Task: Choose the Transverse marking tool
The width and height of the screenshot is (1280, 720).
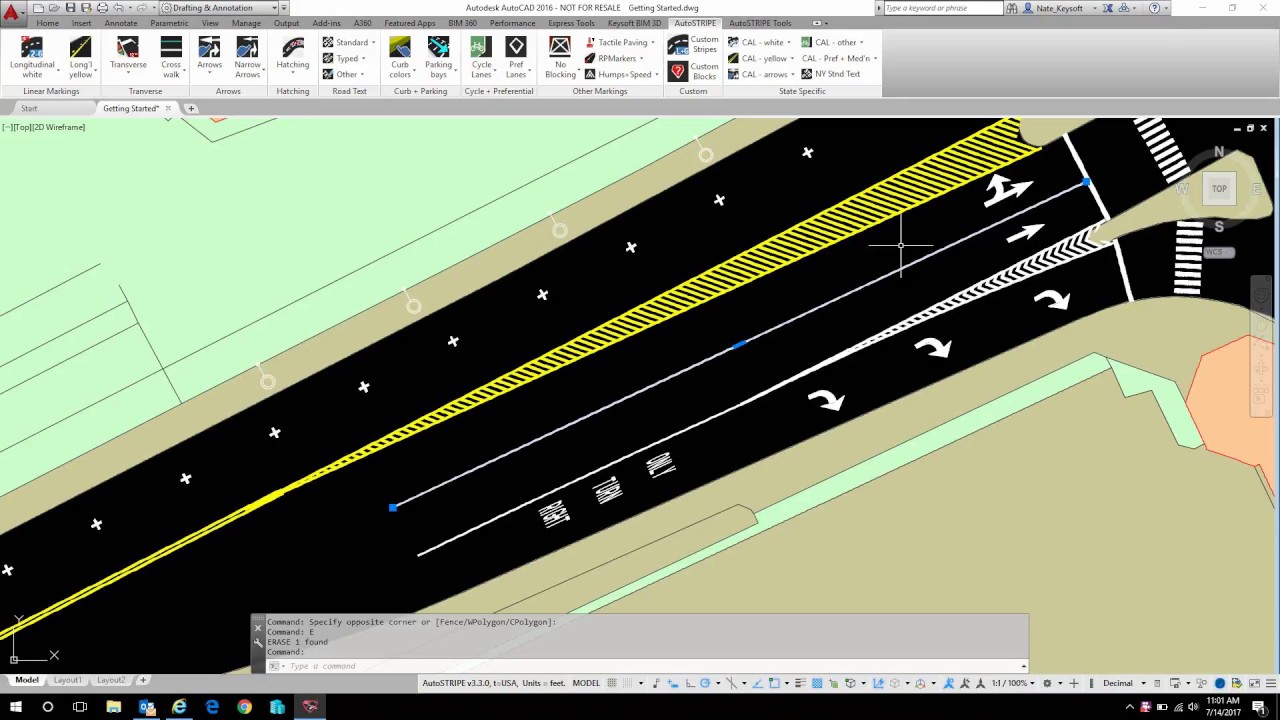Action: point(128,53)
